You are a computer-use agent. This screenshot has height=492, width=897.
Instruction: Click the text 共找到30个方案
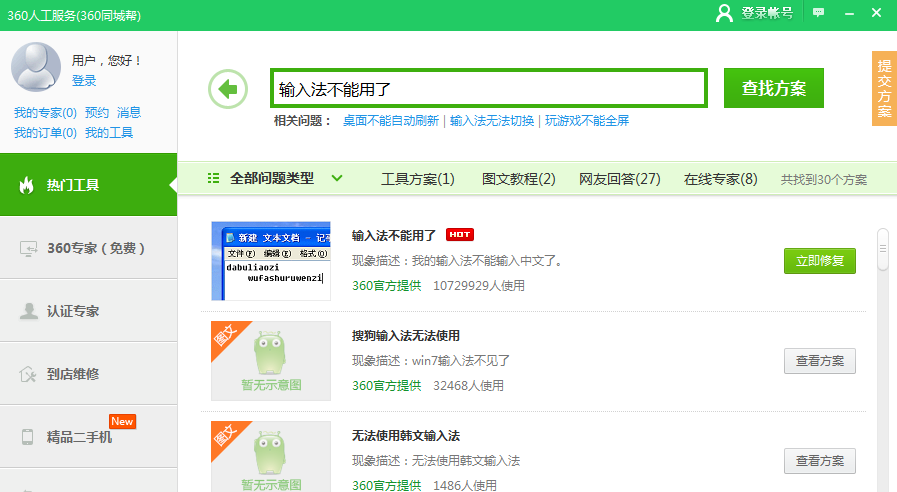[x=824, y=180]
